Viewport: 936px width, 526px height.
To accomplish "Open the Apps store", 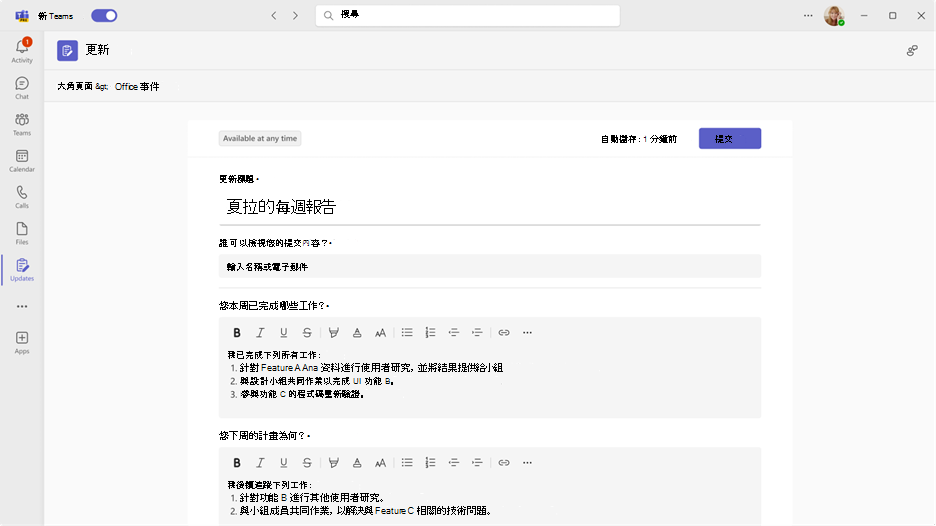I will point(22,343).
